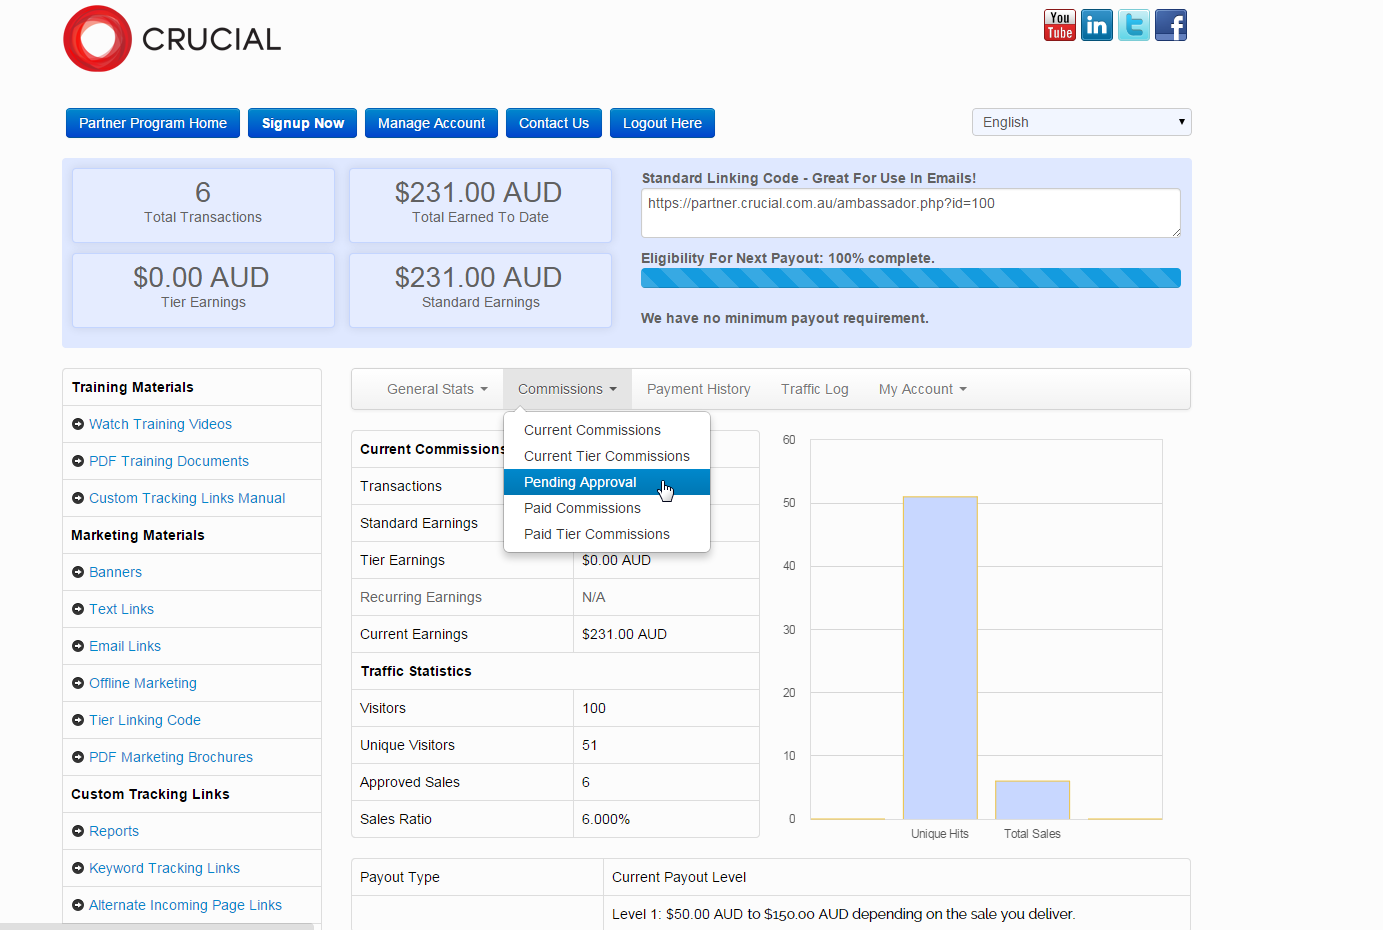Click arrow icon beside Banners
Viewport: 1383px width, 930px height.
click(78, 572)
